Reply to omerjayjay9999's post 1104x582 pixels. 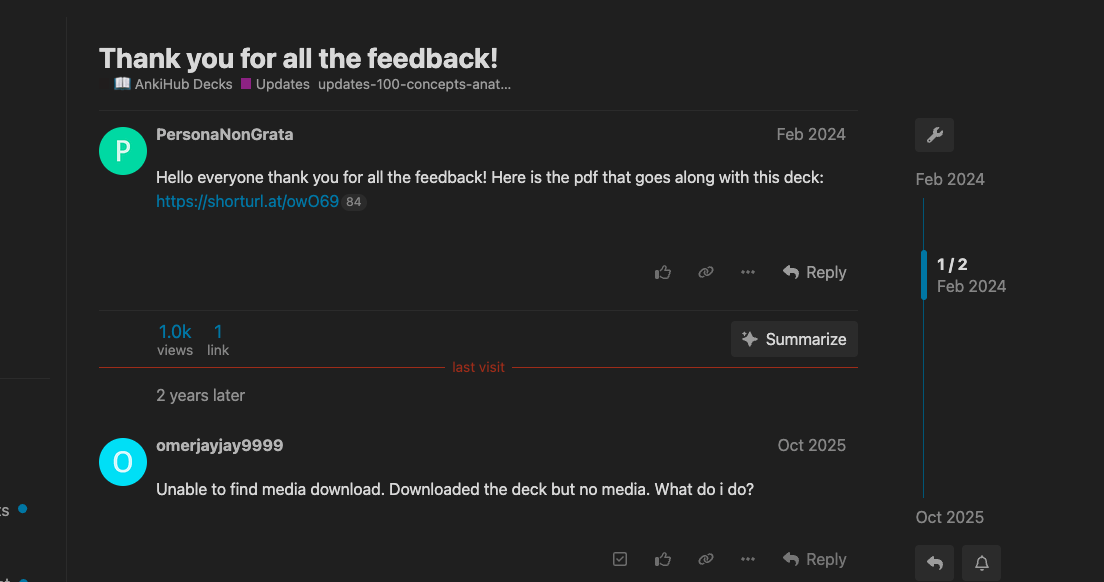[814, 559]
